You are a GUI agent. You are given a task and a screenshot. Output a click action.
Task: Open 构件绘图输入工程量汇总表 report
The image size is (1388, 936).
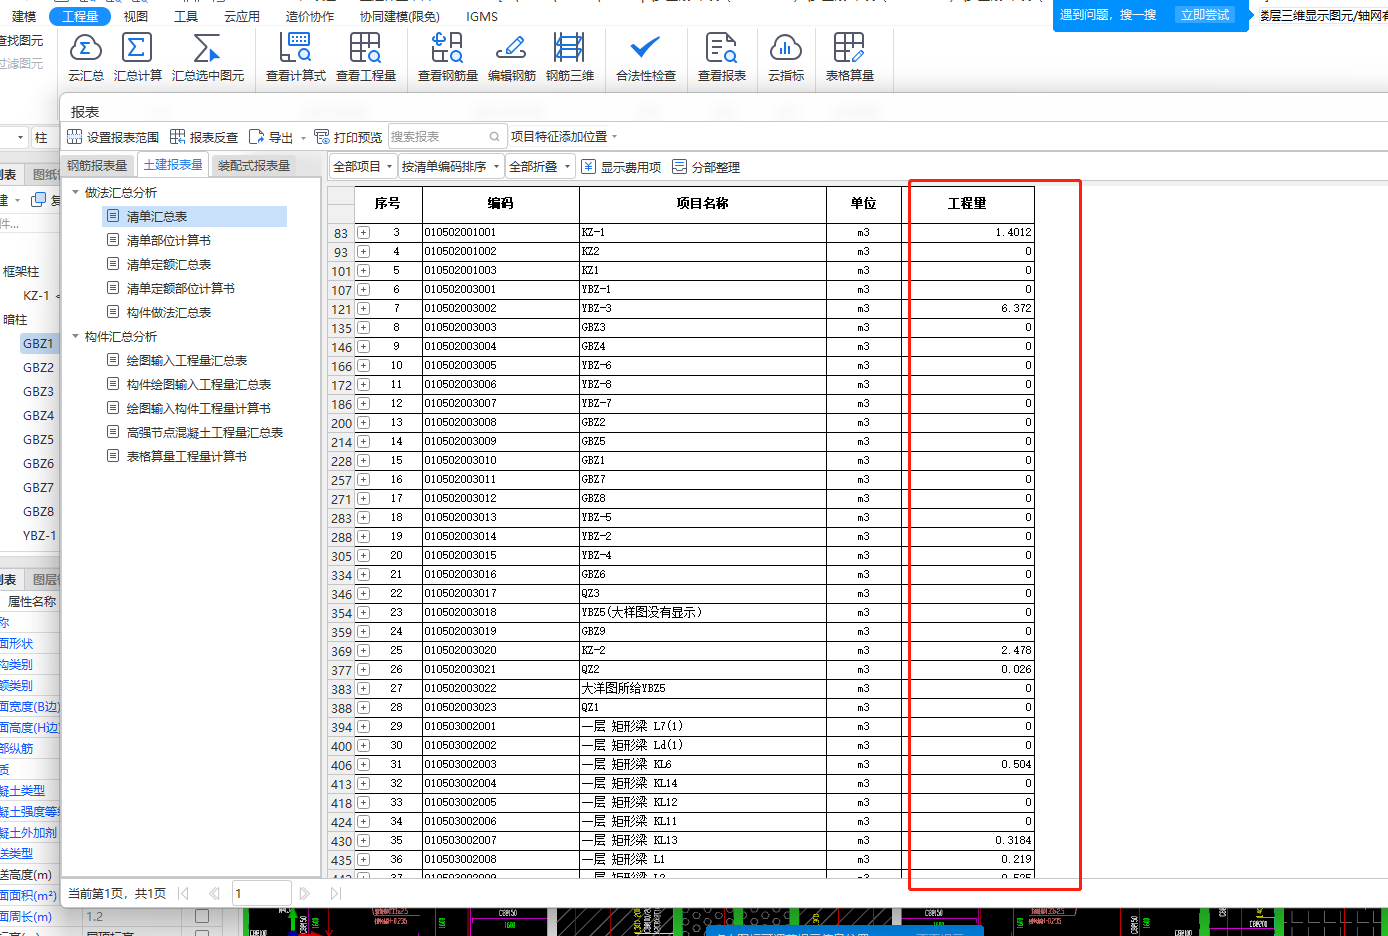(198, 385)
